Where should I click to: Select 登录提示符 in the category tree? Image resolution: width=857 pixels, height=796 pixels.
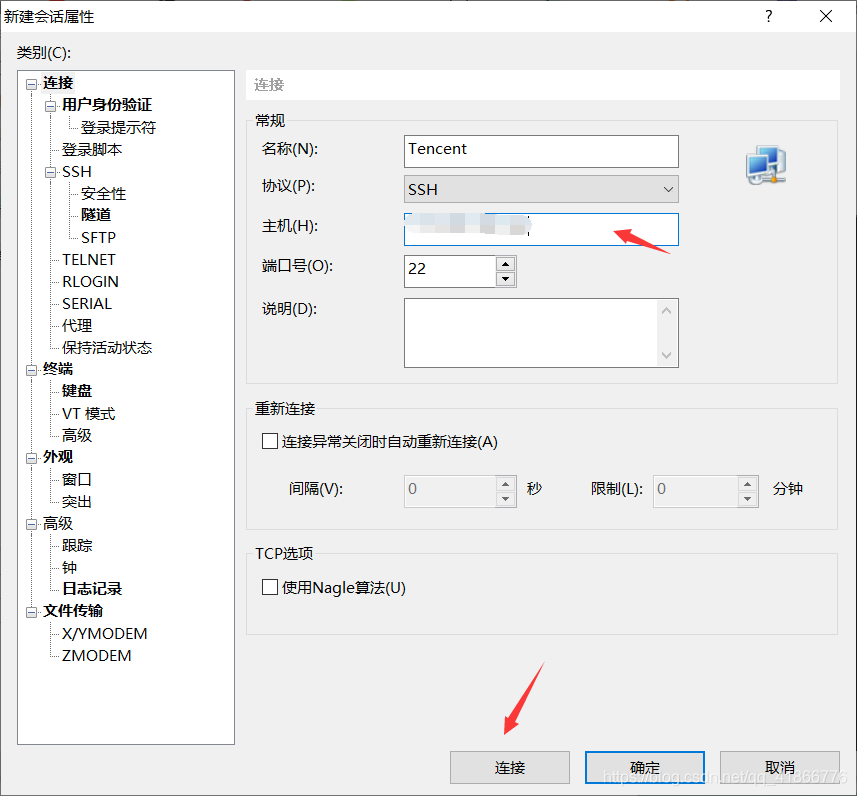(118, 127)
